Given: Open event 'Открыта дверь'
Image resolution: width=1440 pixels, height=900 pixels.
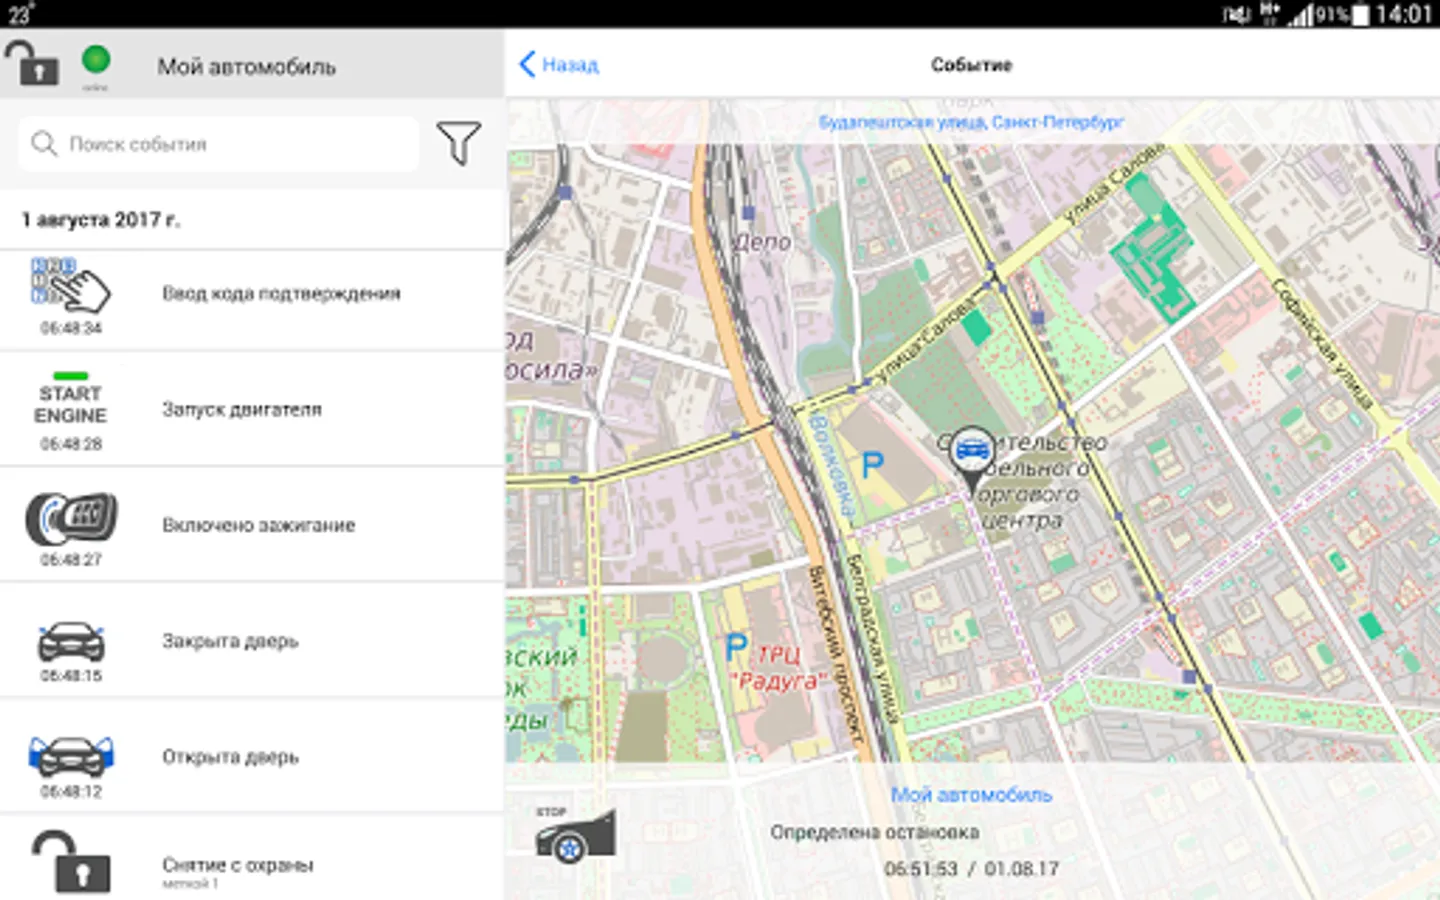Looking at the screenshot, I should pos(252,757).
